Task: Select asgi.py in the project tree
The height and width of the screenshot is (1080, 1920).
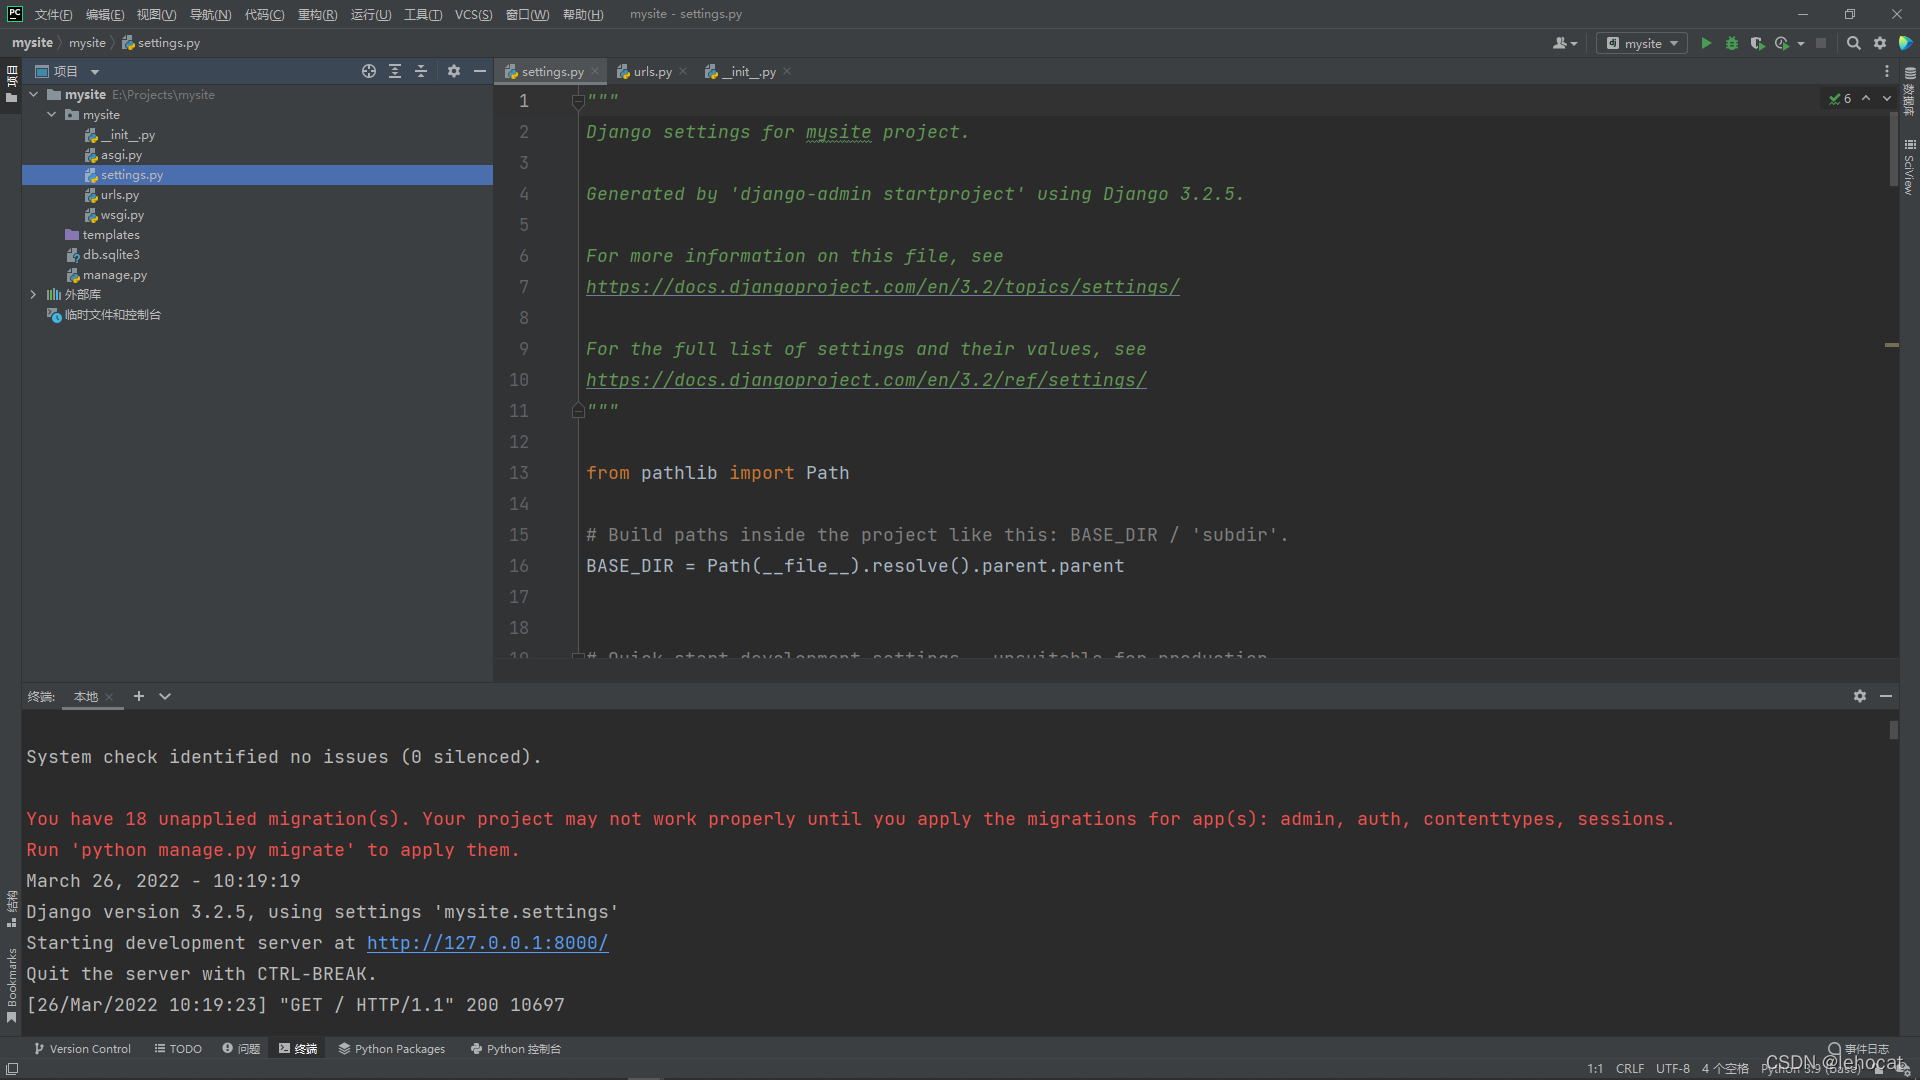Action: [x=120, y=155]
